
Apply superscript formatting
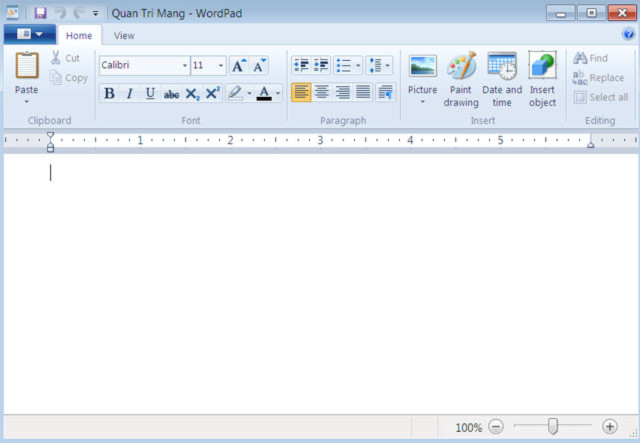tap(212, 94)
